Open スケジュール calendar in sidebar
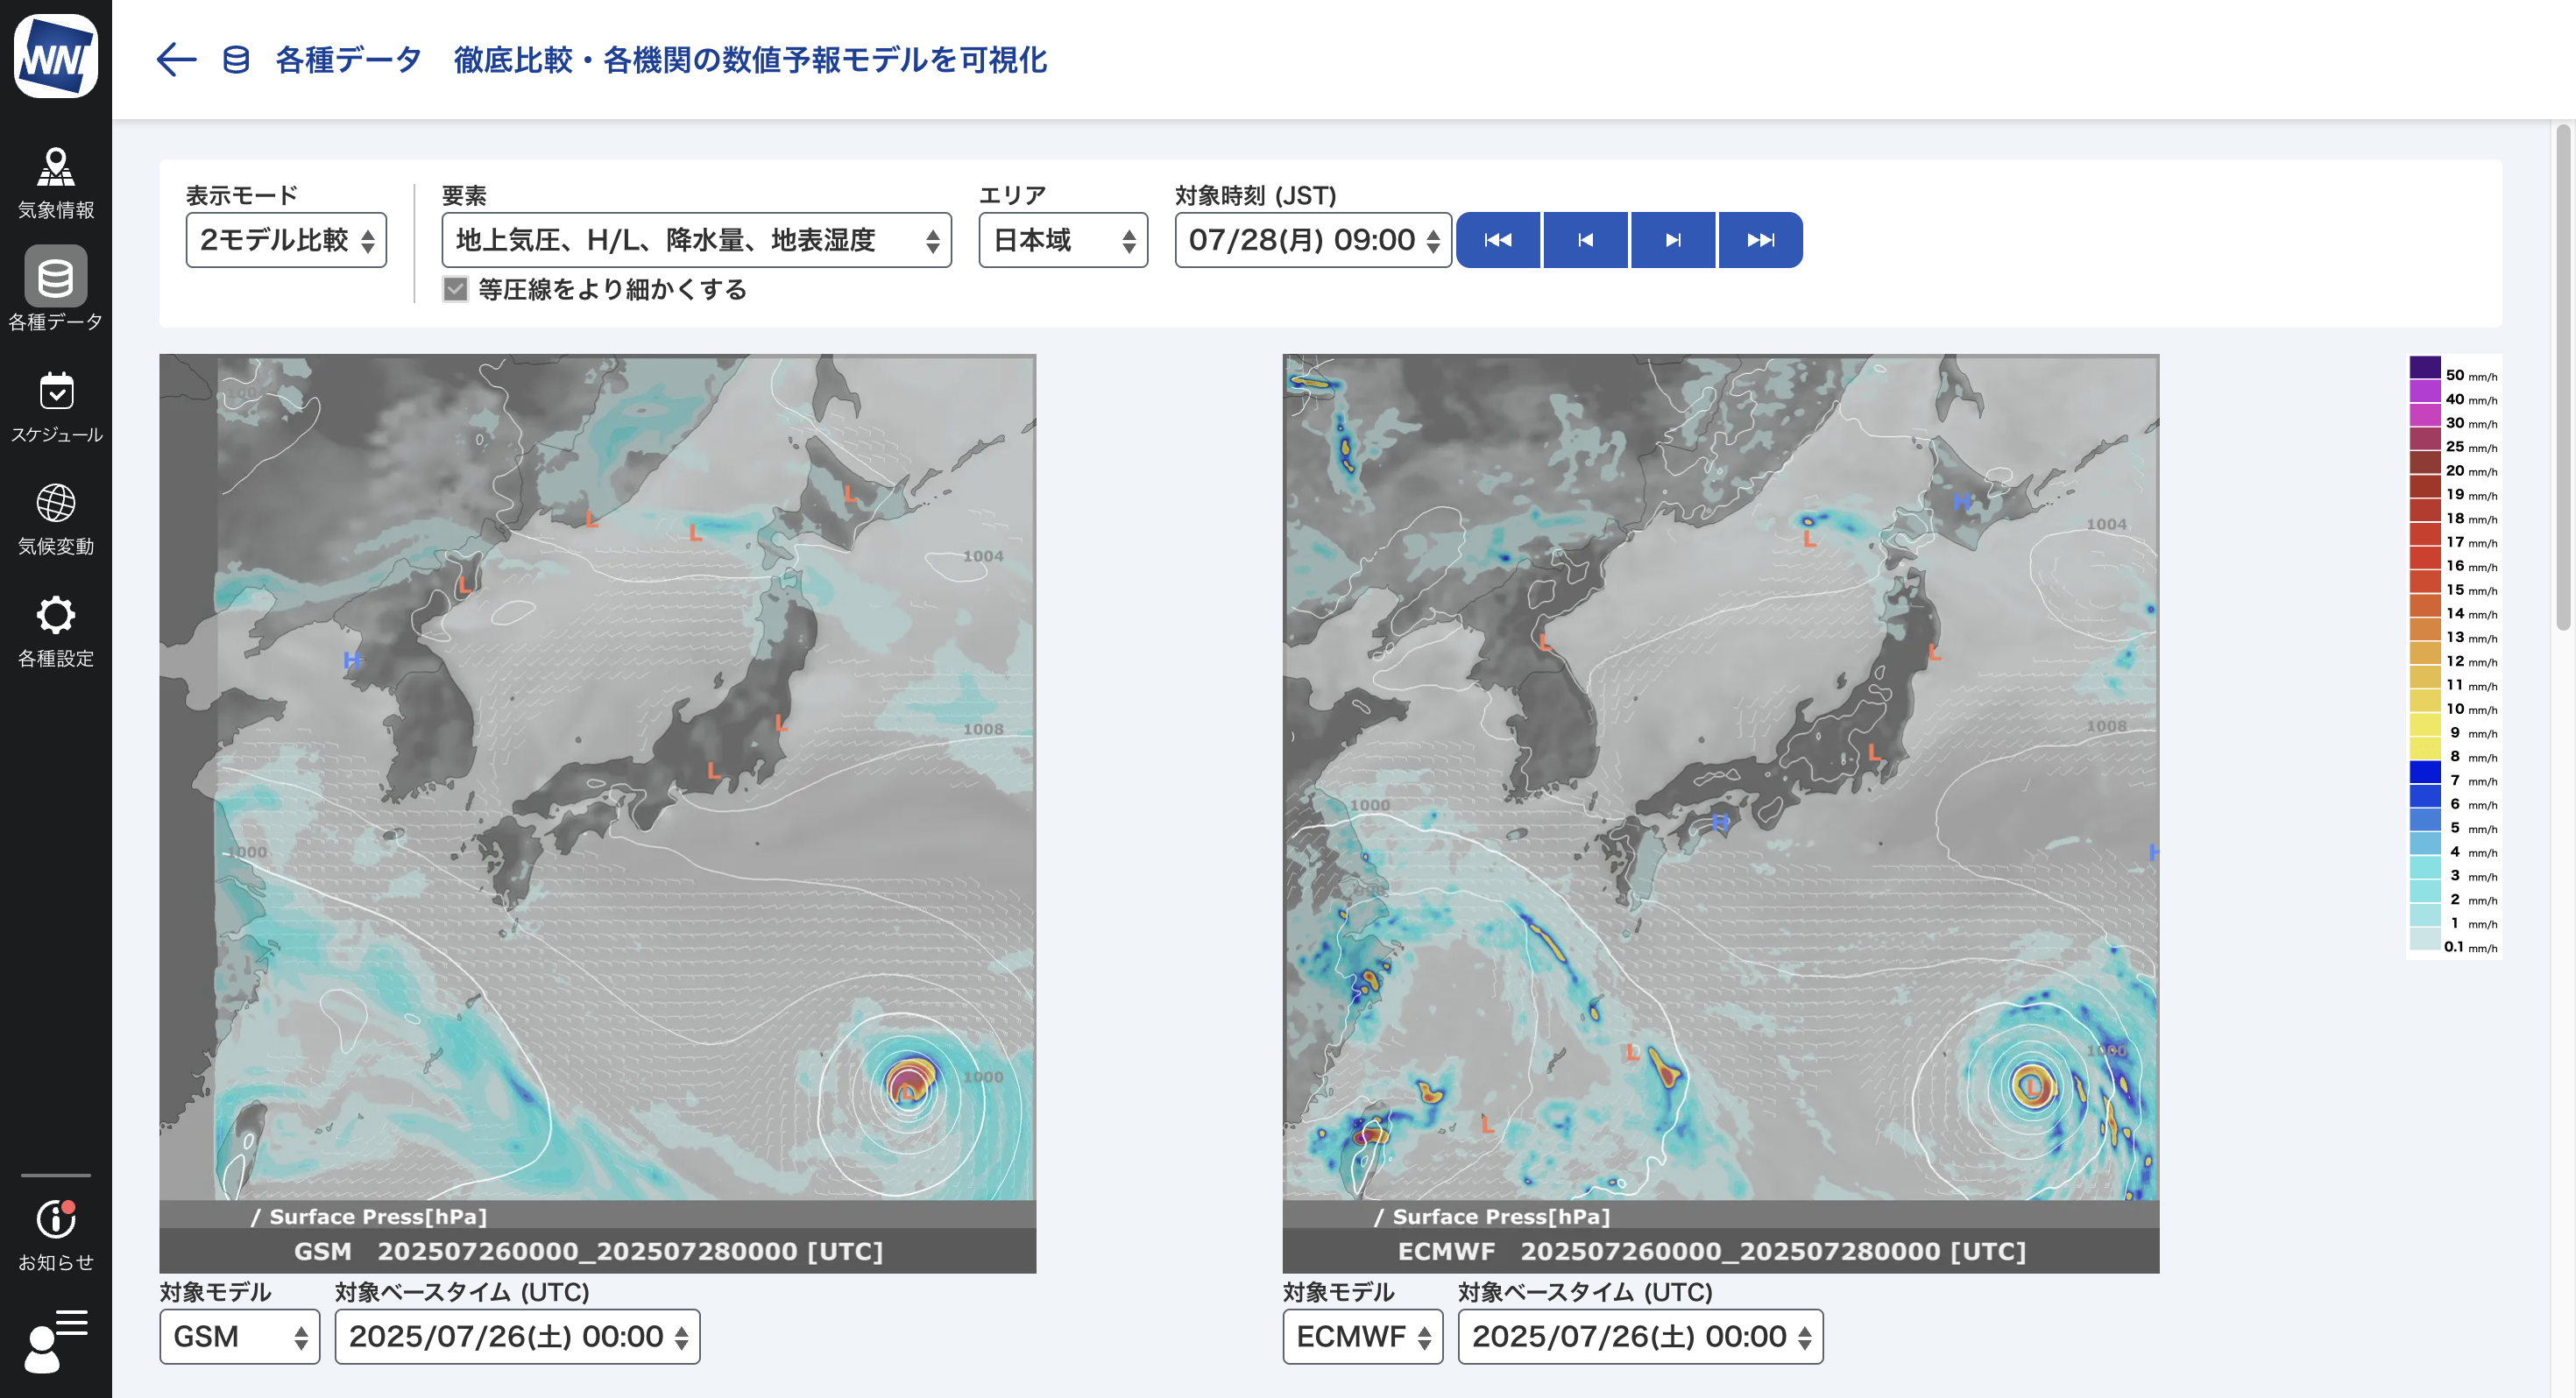The height and width of the screenshot is (1398, 2576). click(x=56, y=408)
